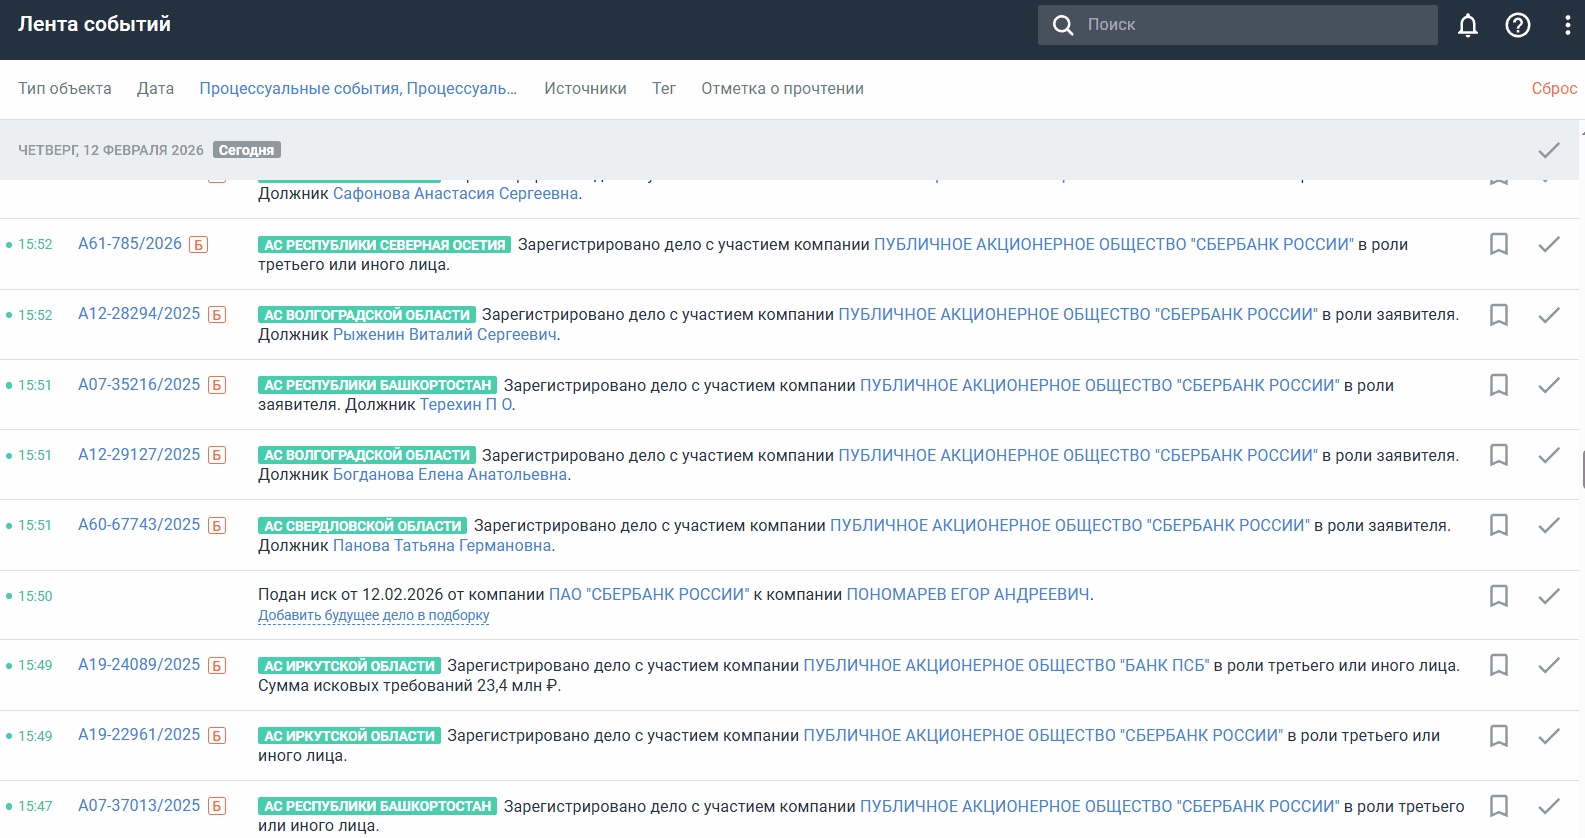This screenshot has height=838, width=1585.
Task: Mark the А12-29127/2025 event as read
Action: pos(1548,455)
